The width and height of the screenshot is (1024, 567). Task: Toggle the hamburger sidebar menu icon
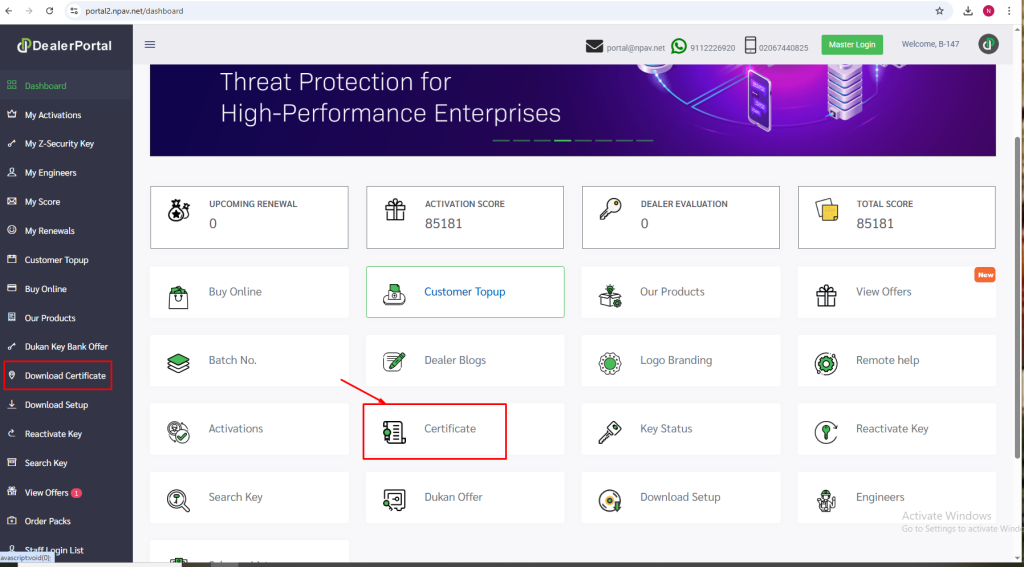tap(150, 44)
